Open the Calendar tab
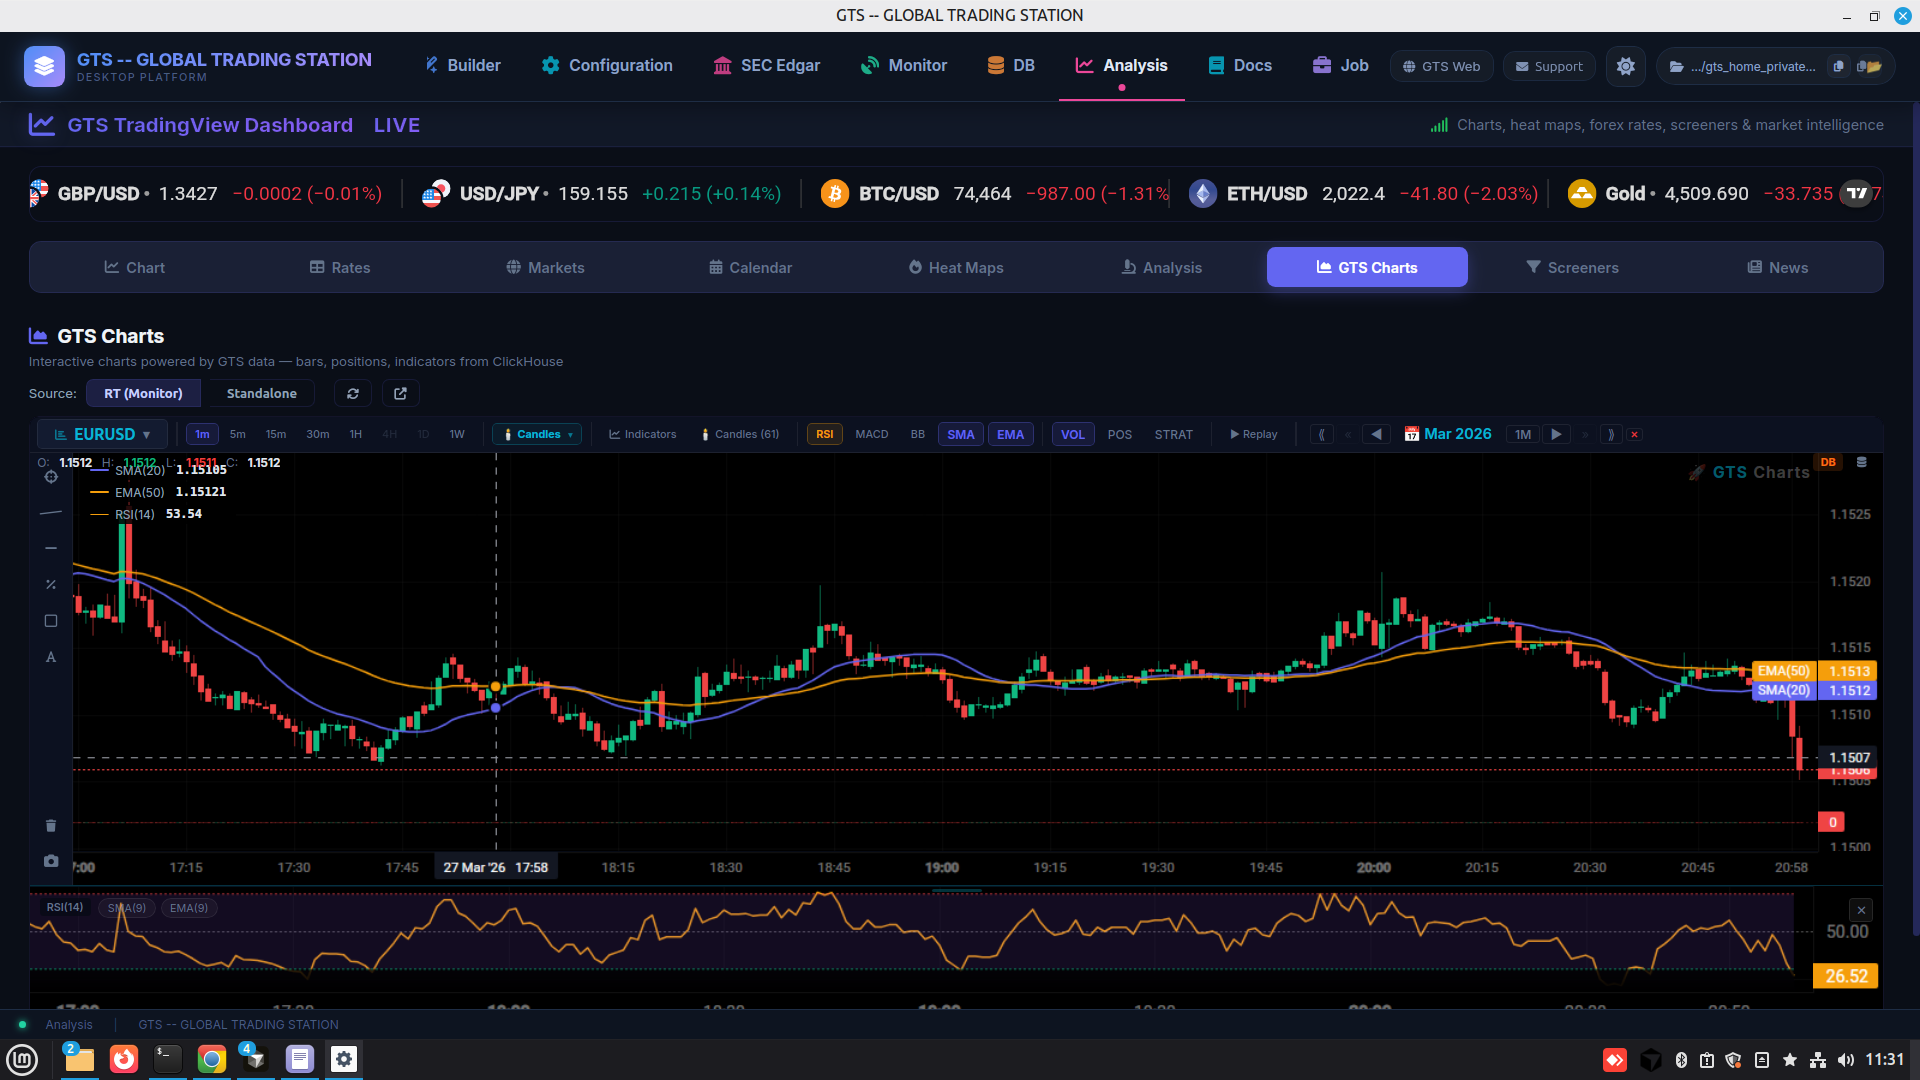The image size is (1920, 1080). (x=750, y=268)
